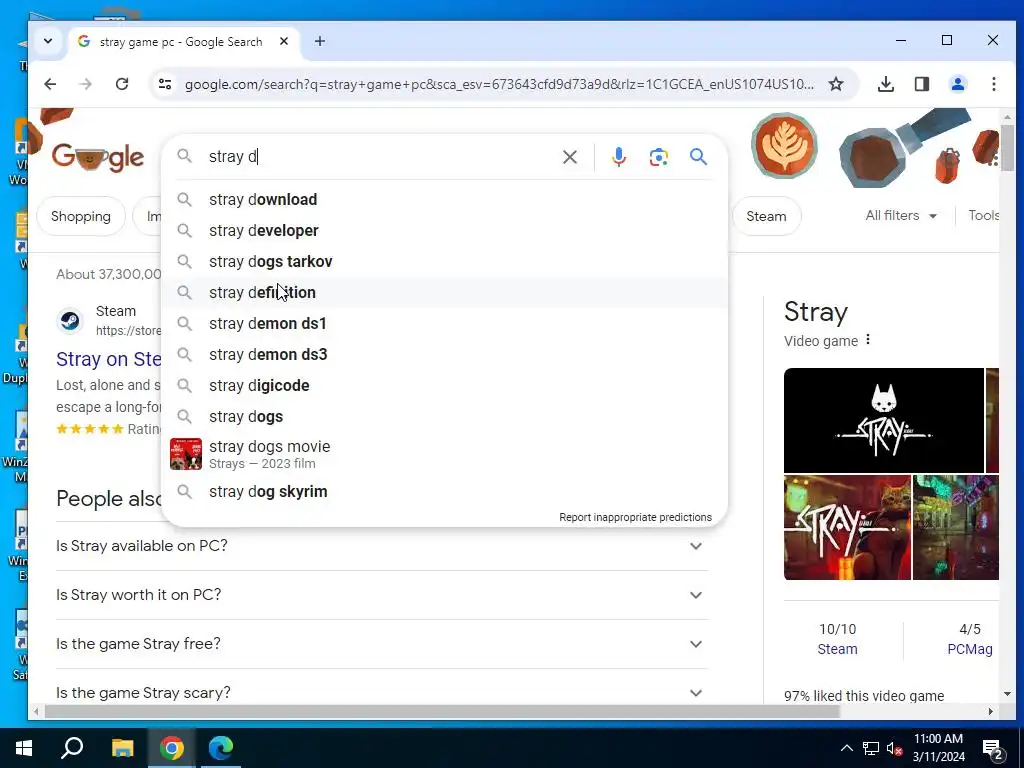Open the All filters dropdown
1024x768 pixels.
click(901, 216)
